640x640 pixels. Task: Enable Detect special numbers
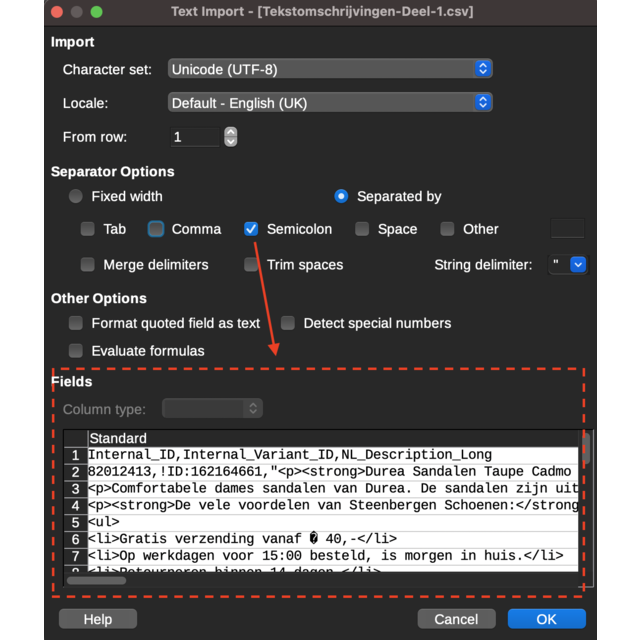[288, 323]
